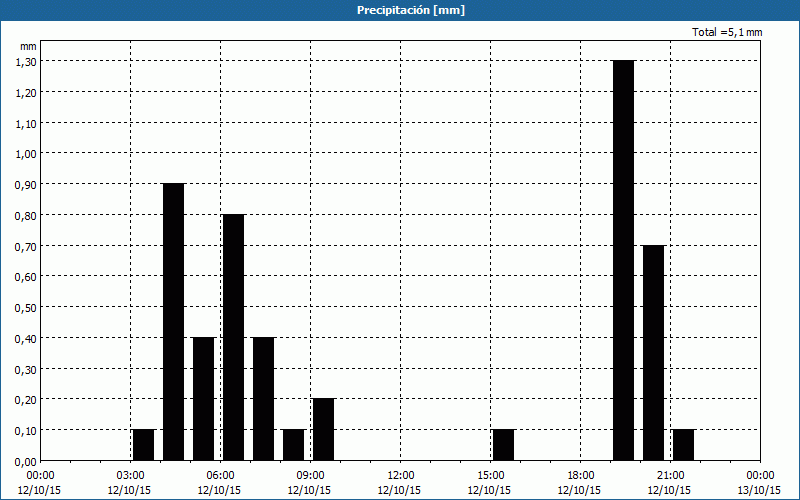
Task: Click the 06:00 x-axis time label
Action: pyautogui.click(x=220, y=476)
